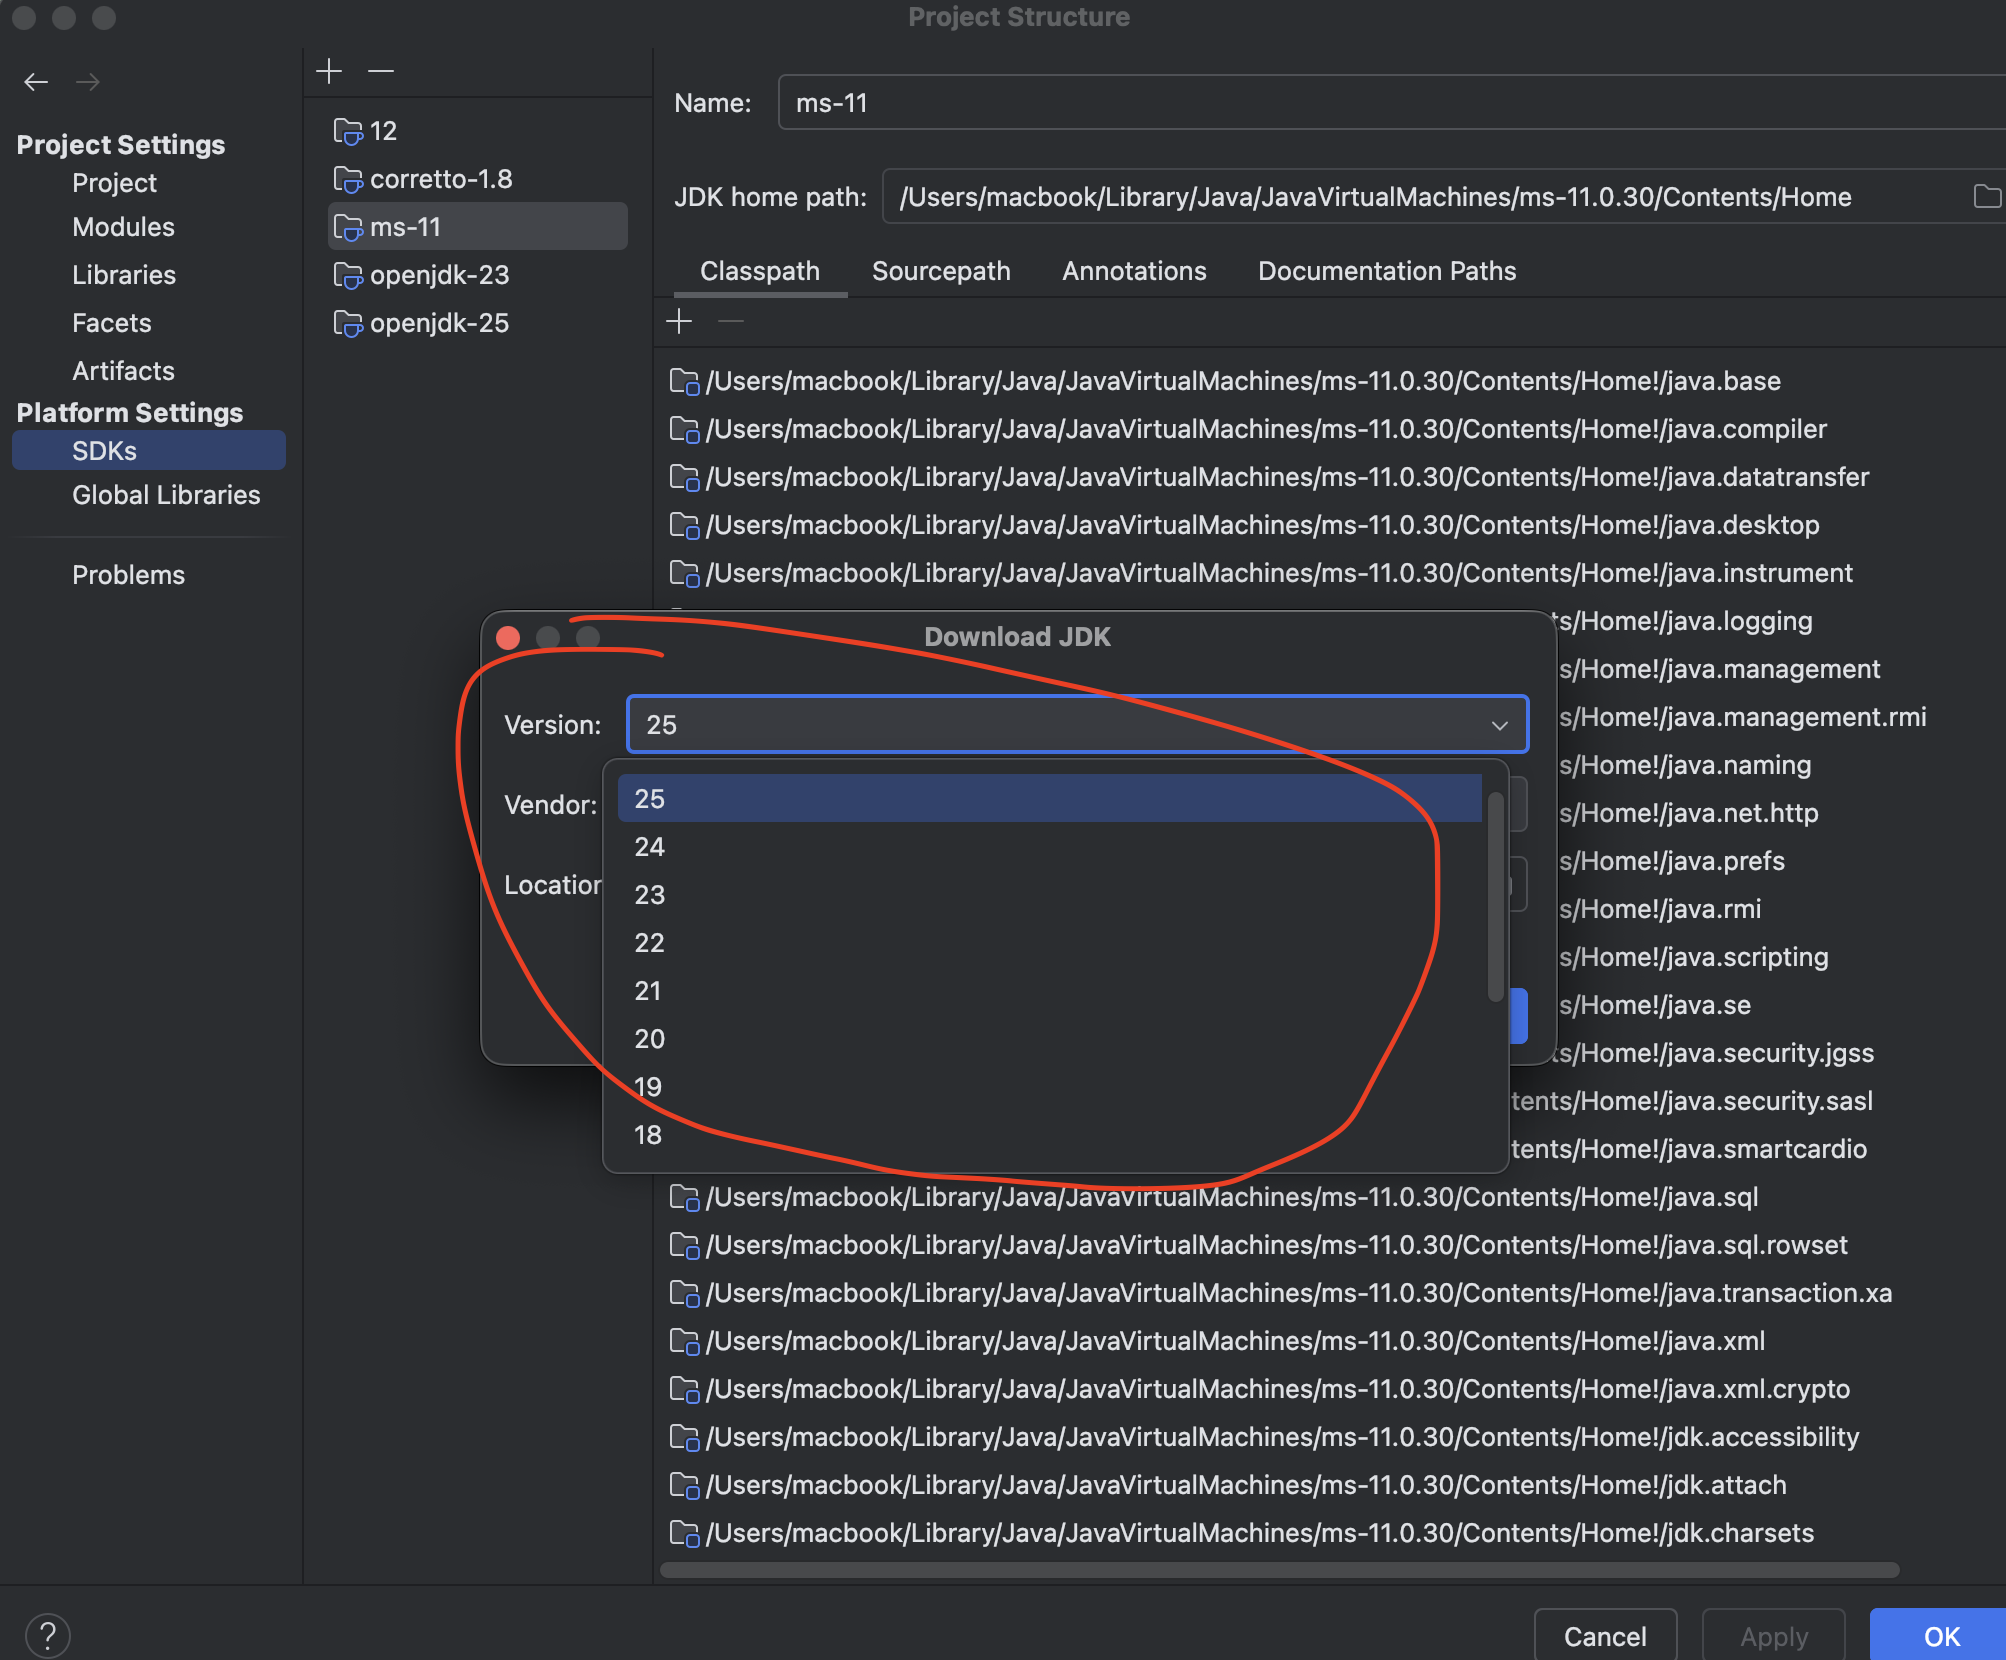Add a new SDK with plus icon
The width and height of the screenshot is (2006, 1660).
[x=329, y=71]
